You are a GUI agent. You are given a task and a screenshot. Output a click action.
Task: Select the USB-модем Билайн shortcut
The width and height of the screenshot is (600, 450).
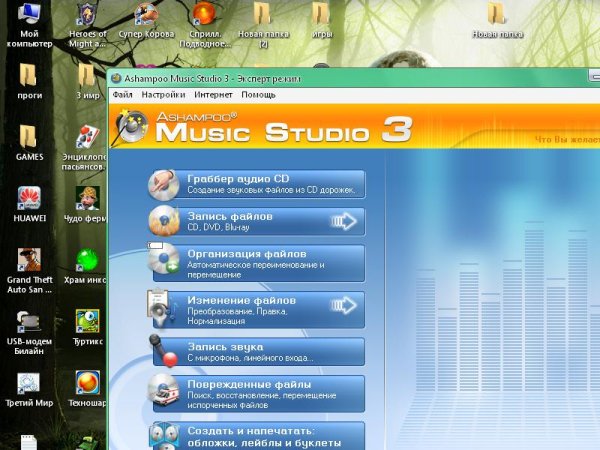click(x=29, y=332)
